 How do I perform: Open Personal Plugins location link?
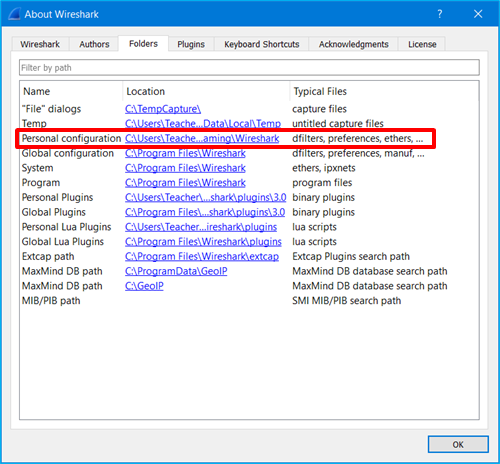[x=206, y=197]
